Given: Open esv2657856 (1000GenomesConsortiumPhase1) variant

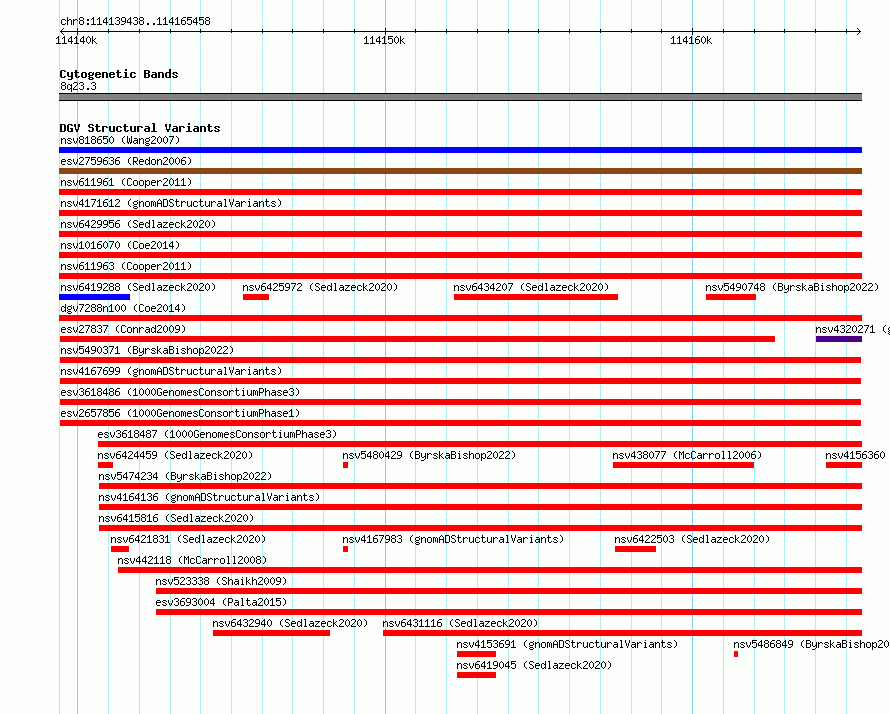Looking at the screenshot, I should pos(180,413).
